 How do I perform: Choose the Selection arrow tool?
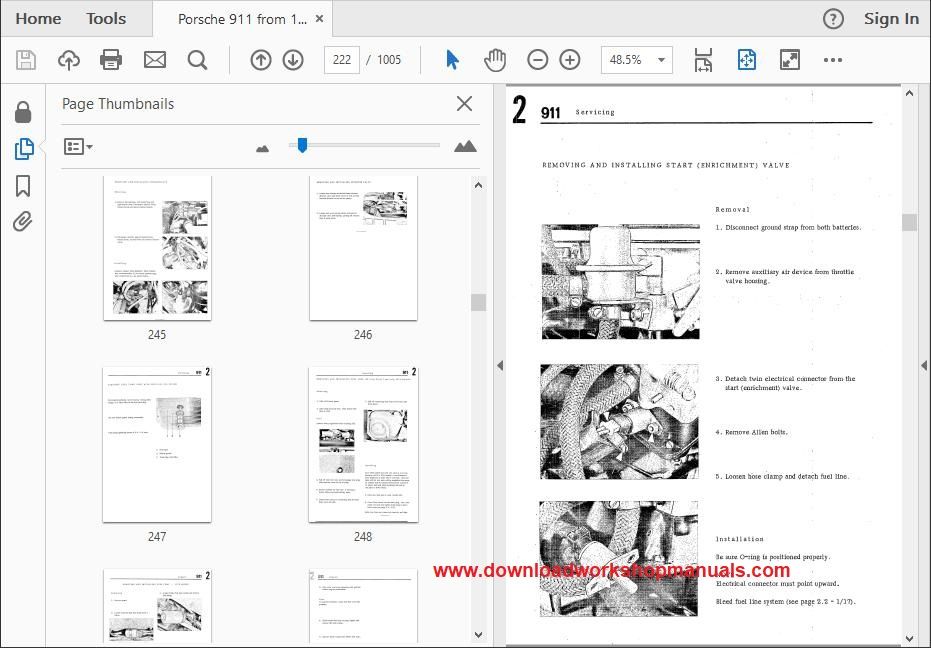pos(452,60)
